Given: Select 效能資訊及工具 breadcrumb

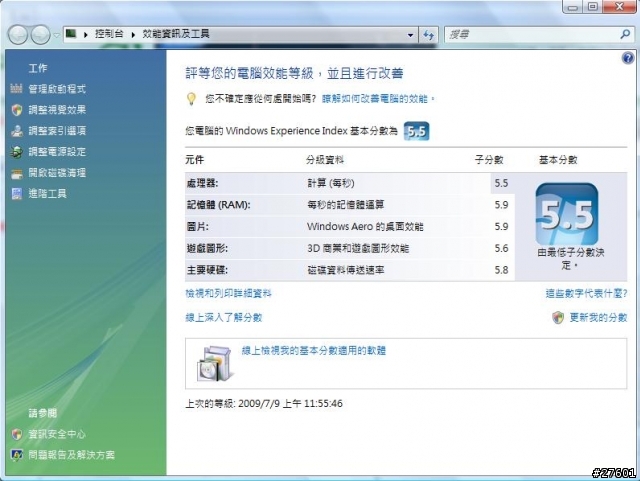Looking at the screenshot, I should pos(176,34).
